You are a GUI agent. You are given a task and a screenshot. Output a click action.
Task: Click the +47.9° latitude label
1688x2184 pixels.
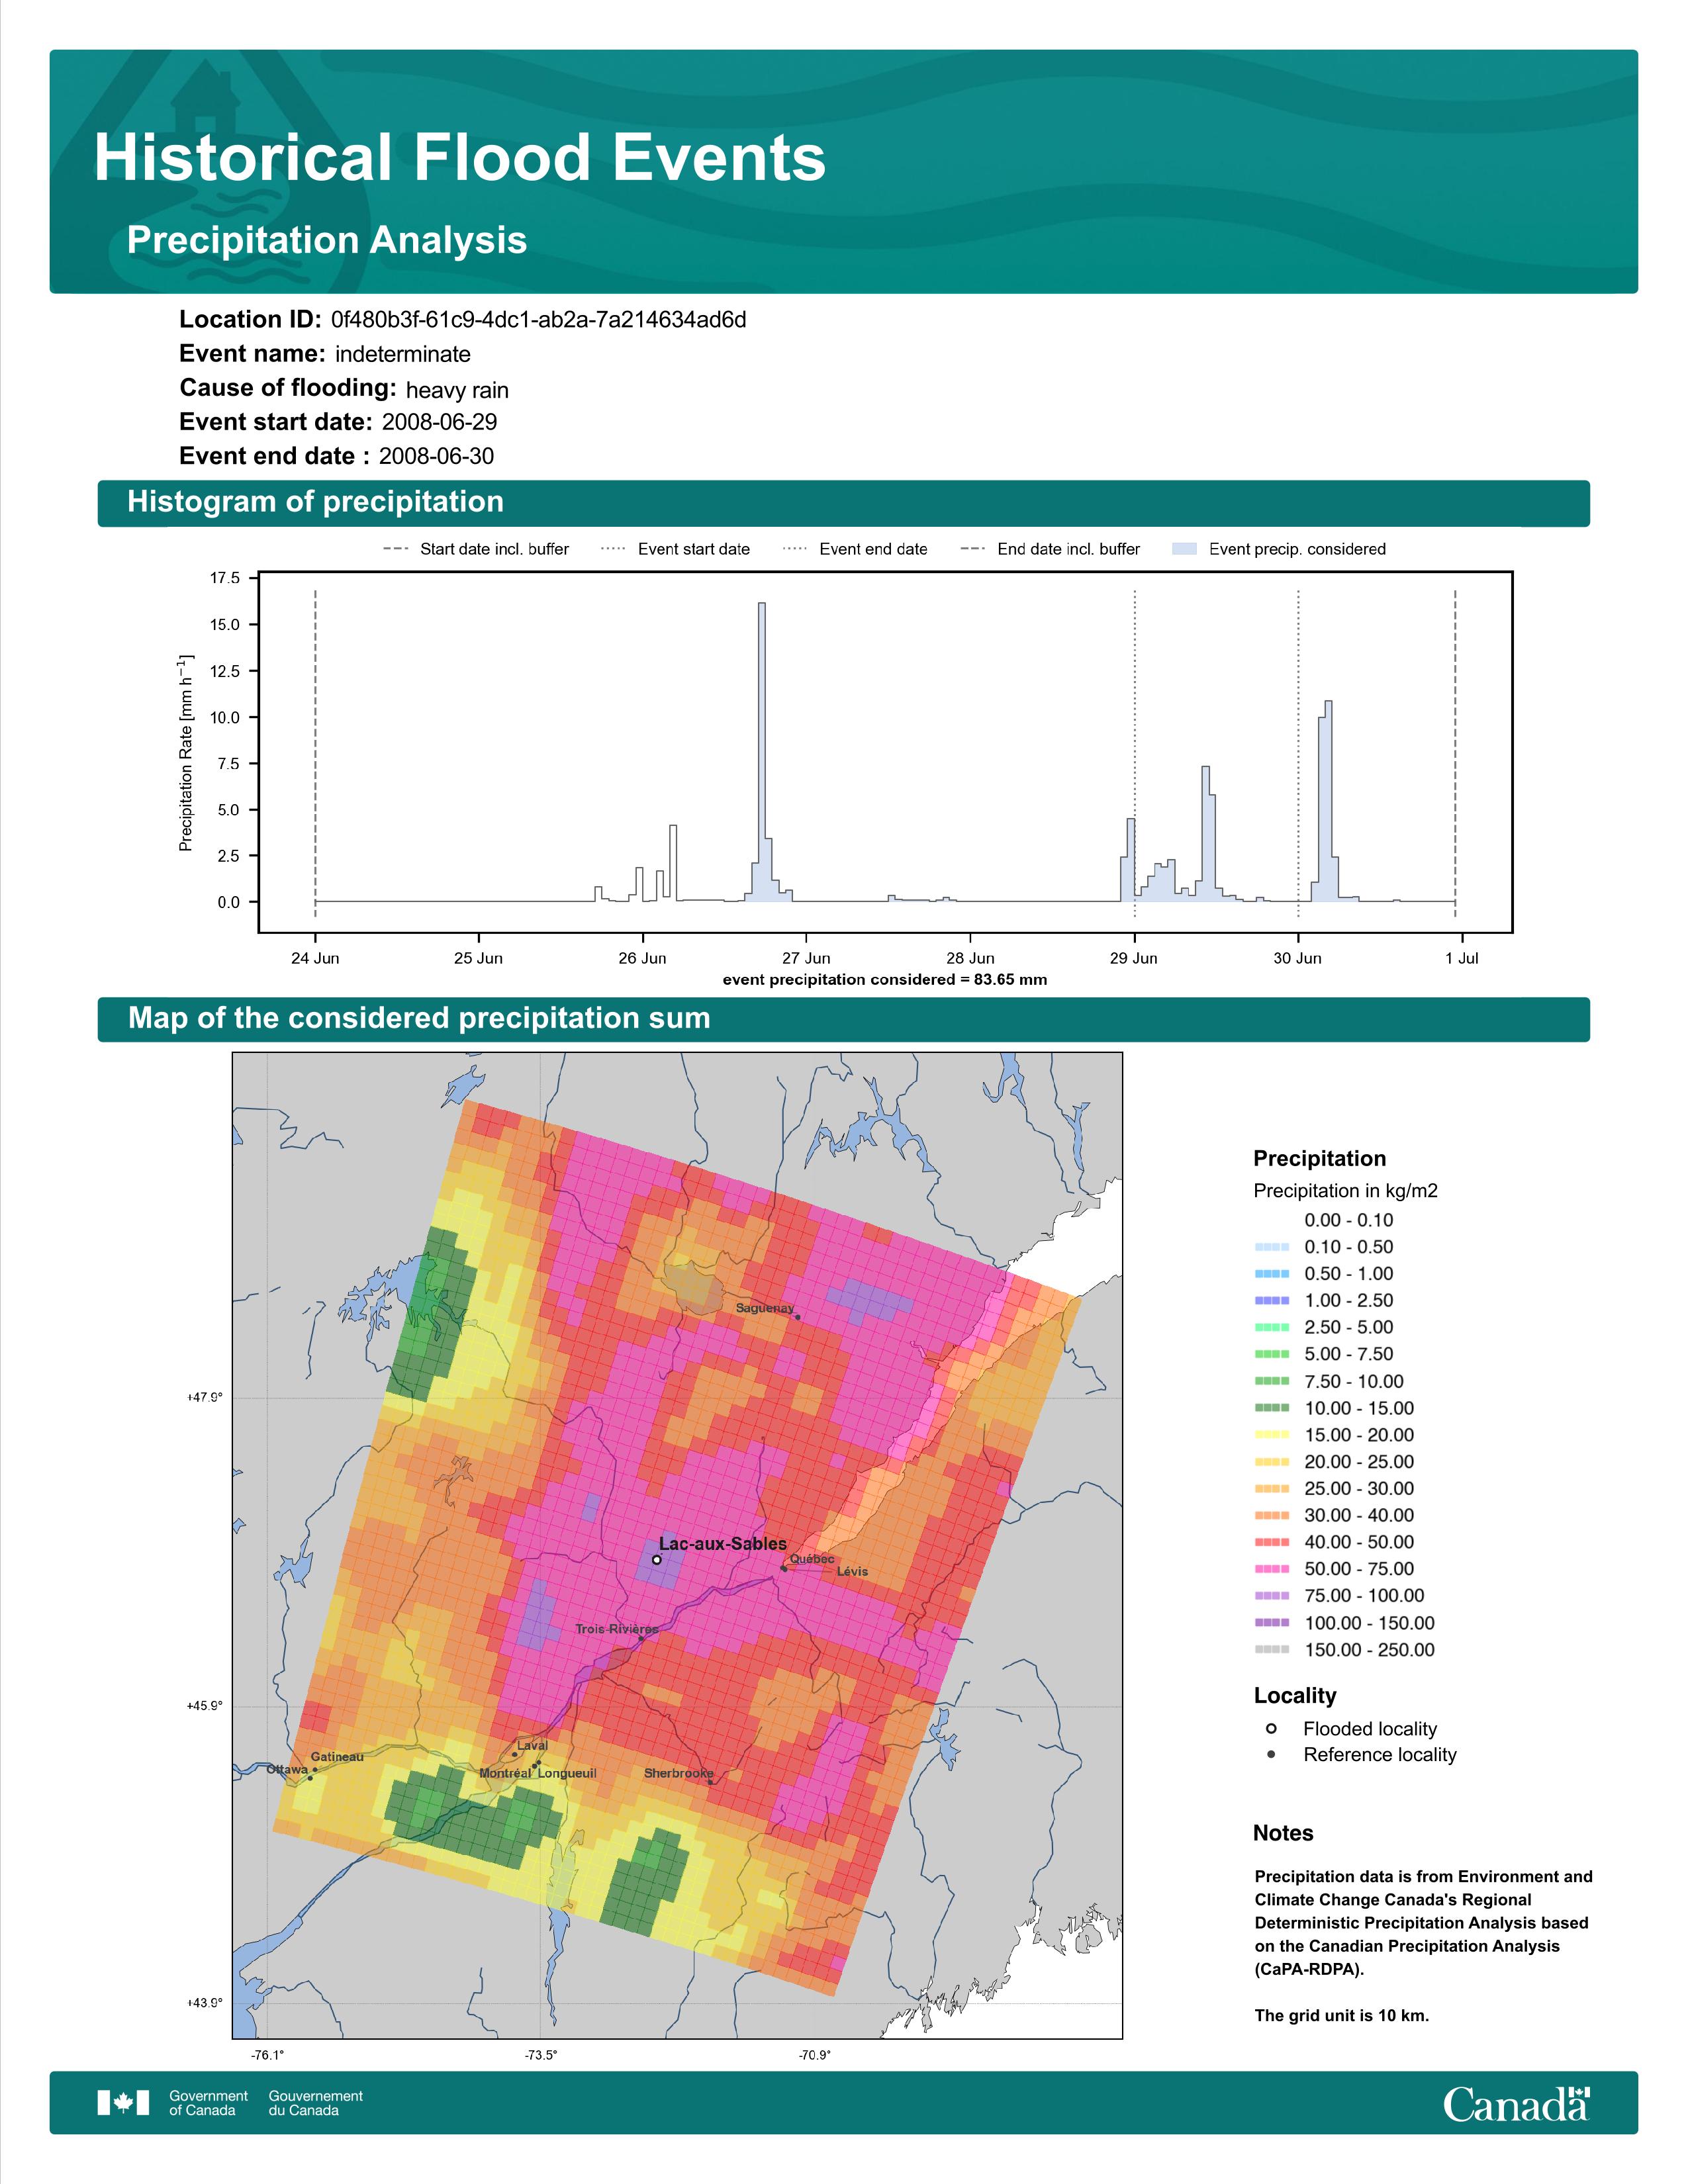pos(205,1397)
